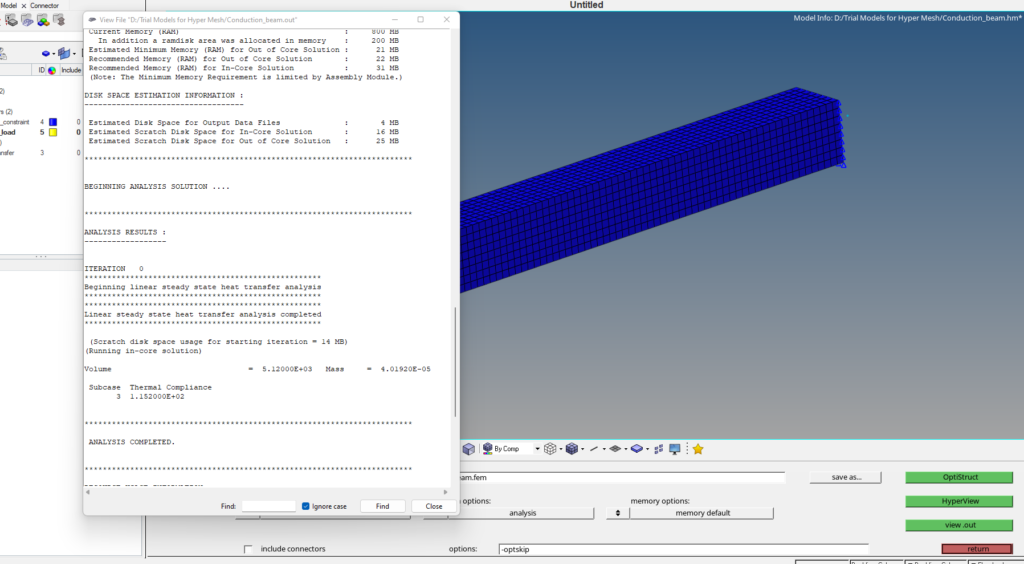Click the green view .out button
Image resolution: width=1024 pixels, height=564 pixels.
point(959,525)
